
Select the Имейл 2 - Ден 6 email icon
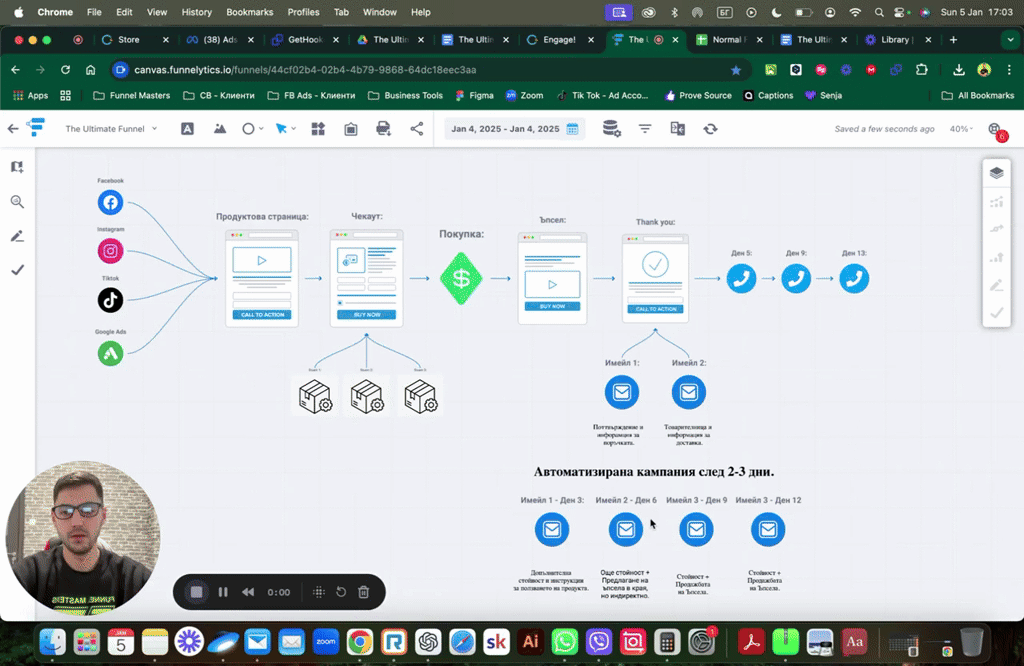click(626, 530)
